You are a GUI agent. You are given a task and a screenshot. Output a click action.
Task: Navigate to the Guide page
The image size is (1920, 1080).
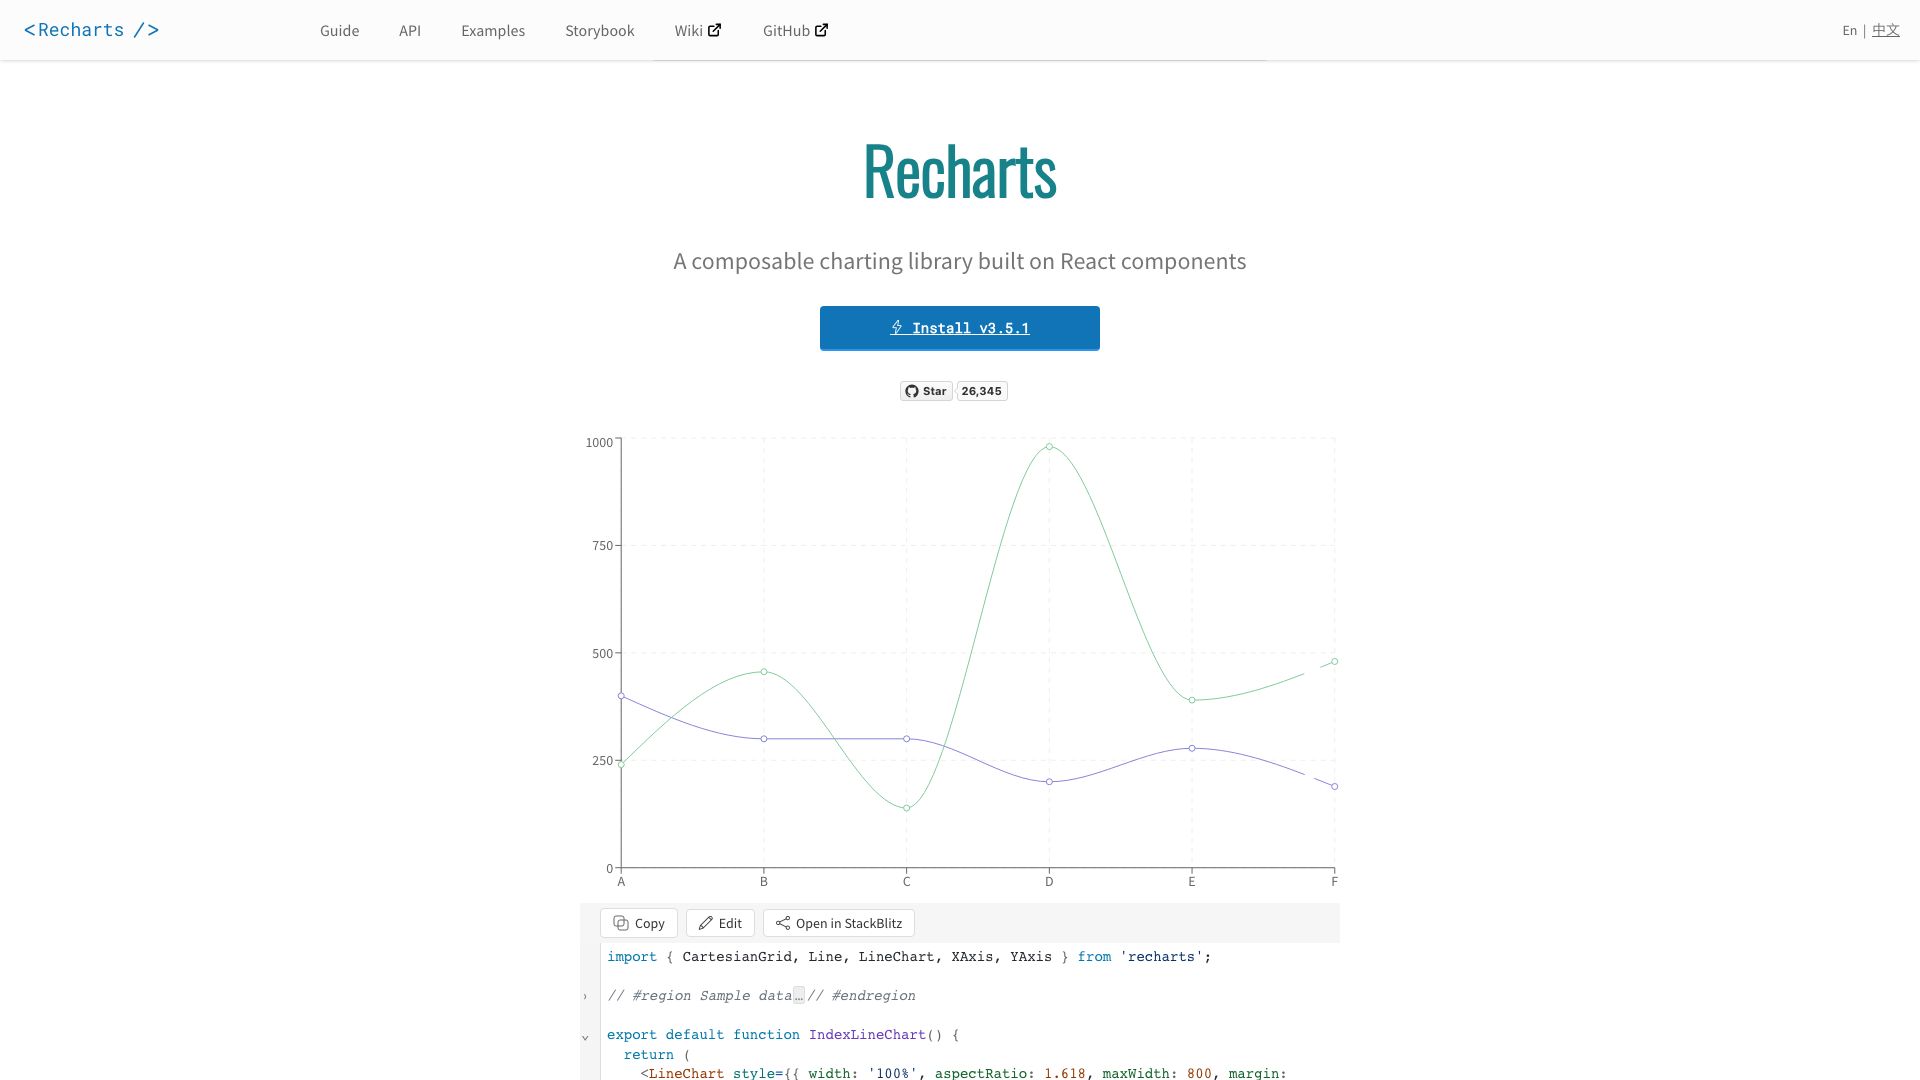coord(339,31)
